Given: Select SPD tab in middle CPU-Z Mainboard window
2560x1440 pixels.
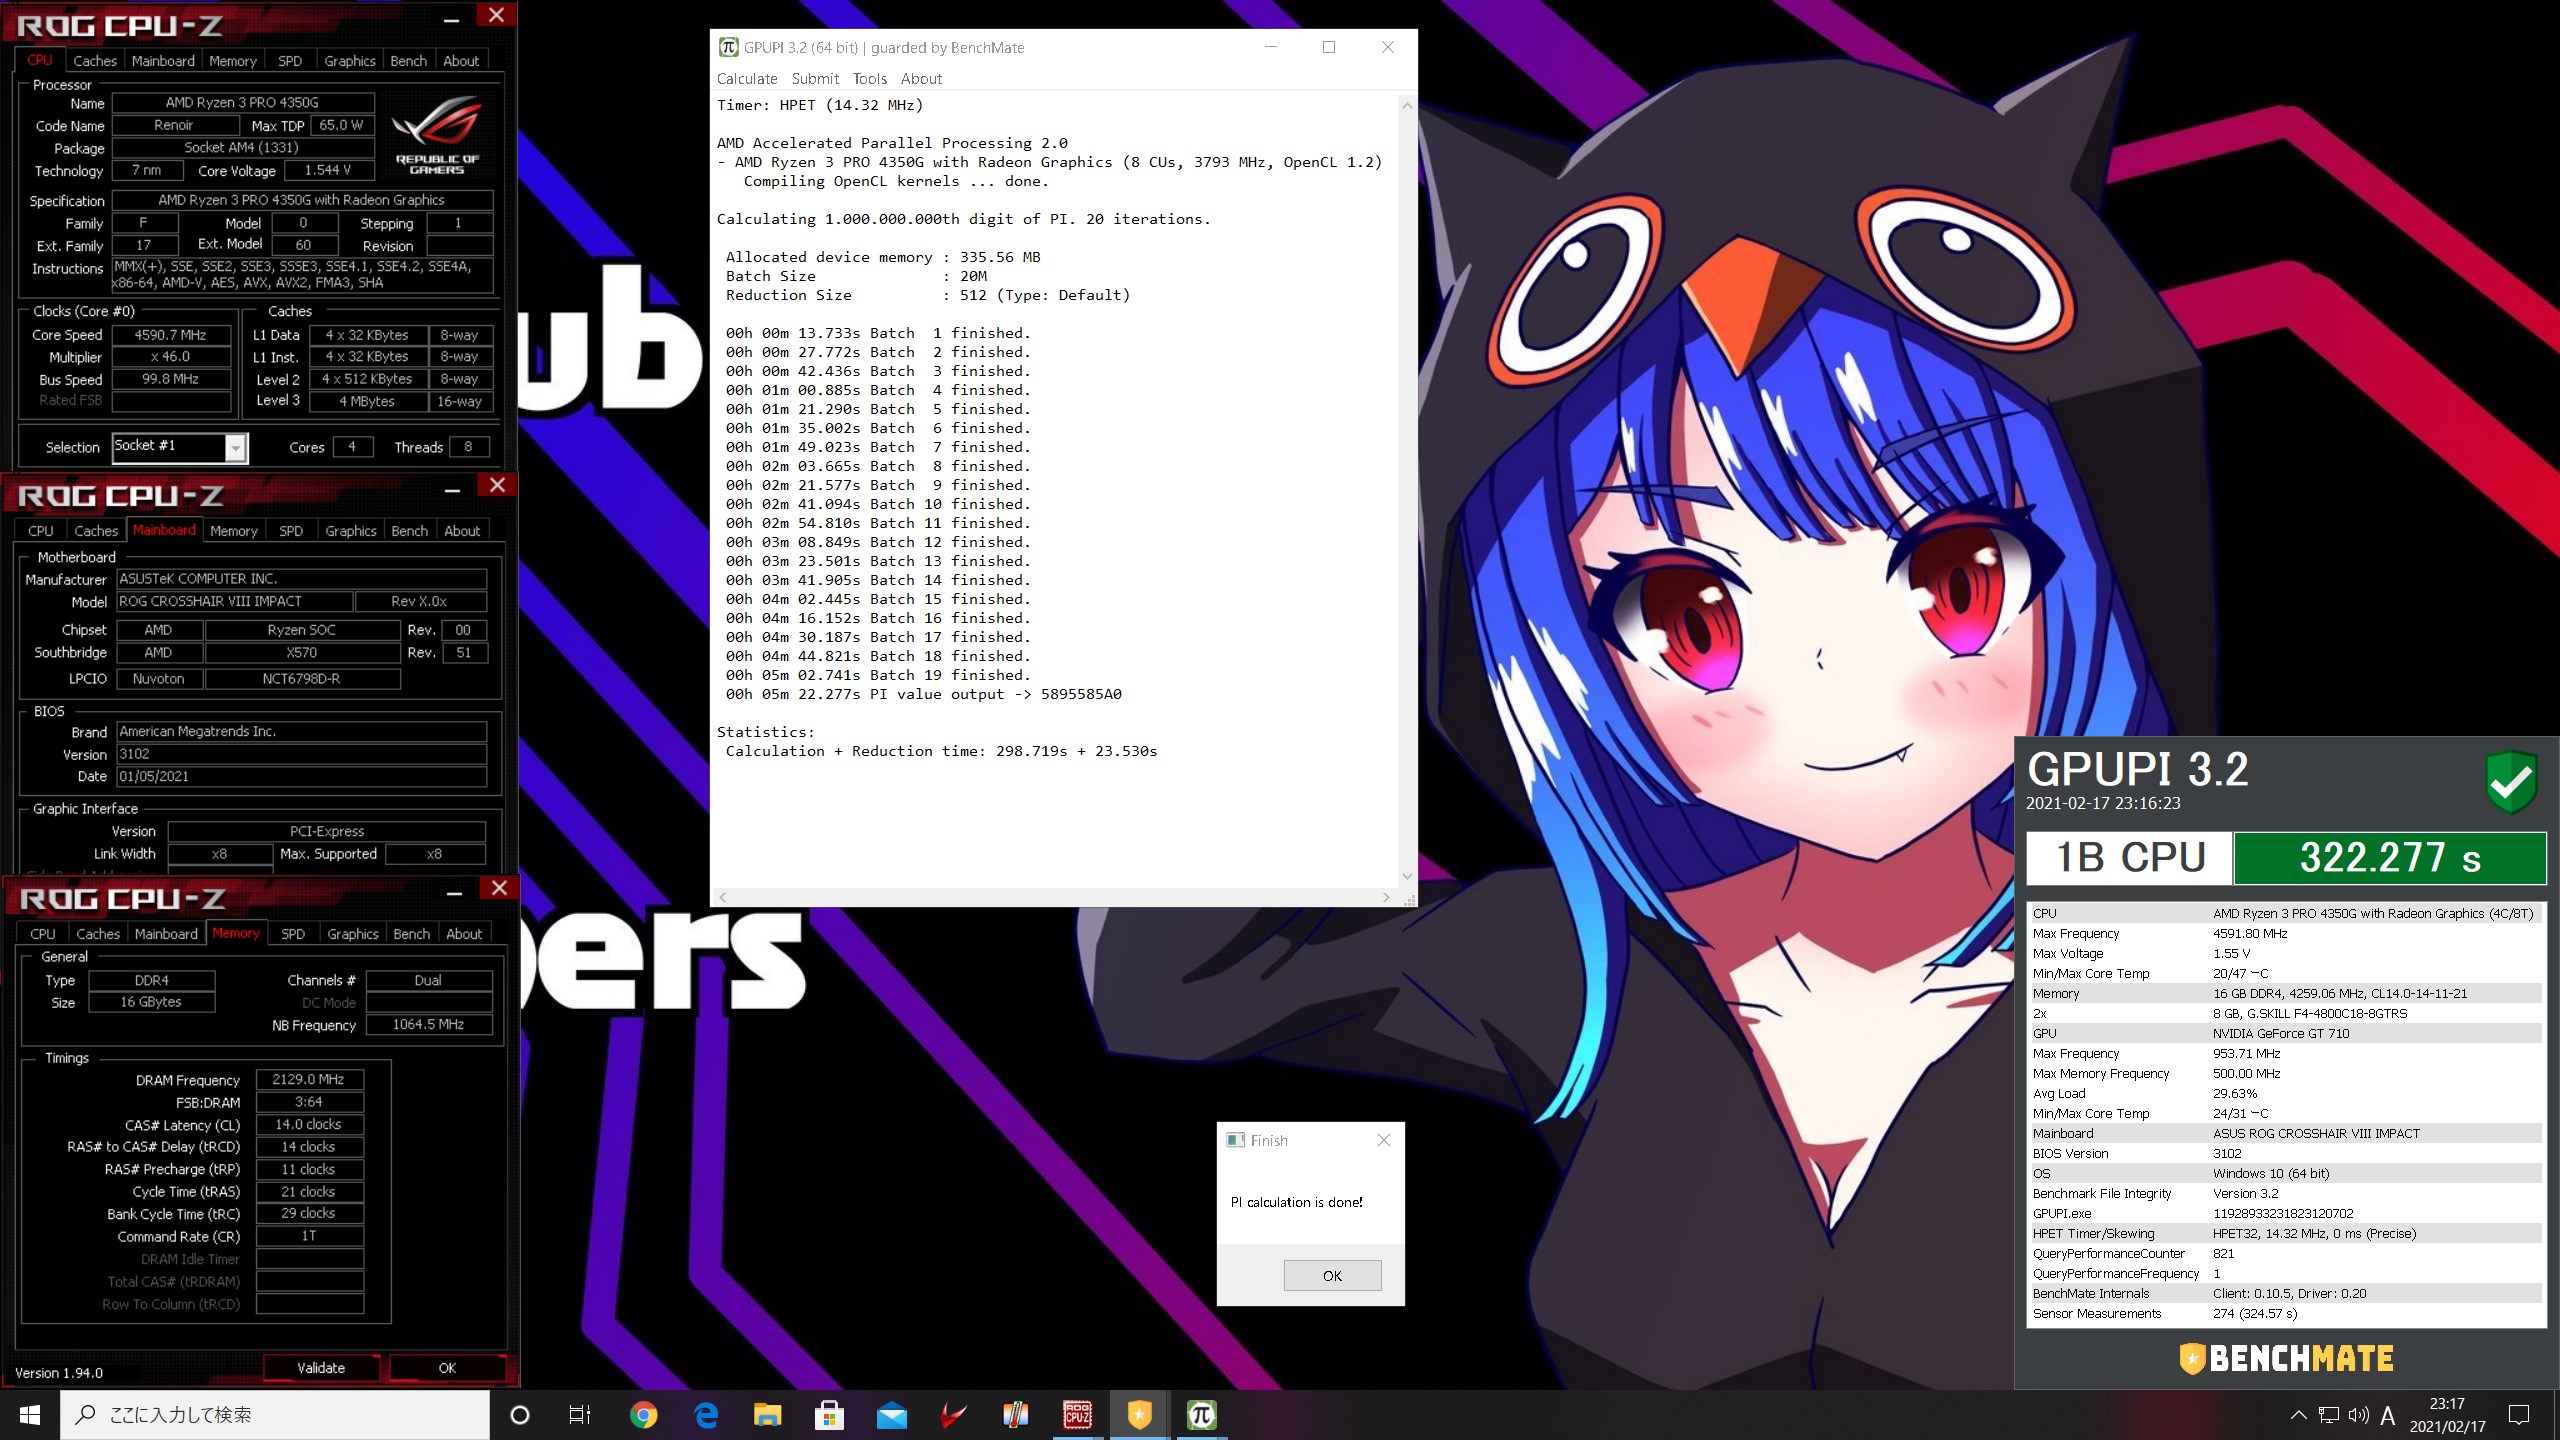Looking at the screenshot, I should pyautogui.click(x=291, y=531).
